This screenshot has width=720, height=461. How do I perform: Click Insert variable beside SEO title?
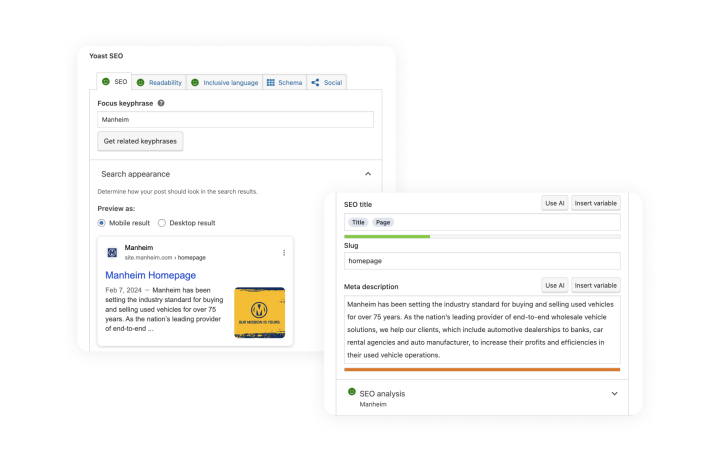[x=596, y=203]
